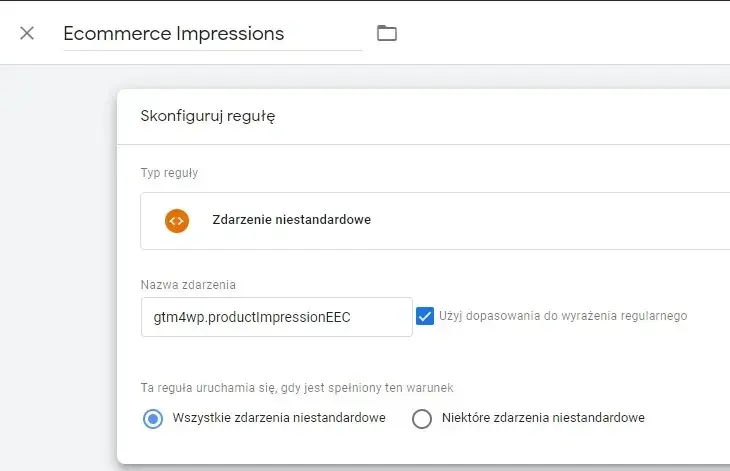Click the "Skonfiguruj regułę" card heading

click(208, 116)
